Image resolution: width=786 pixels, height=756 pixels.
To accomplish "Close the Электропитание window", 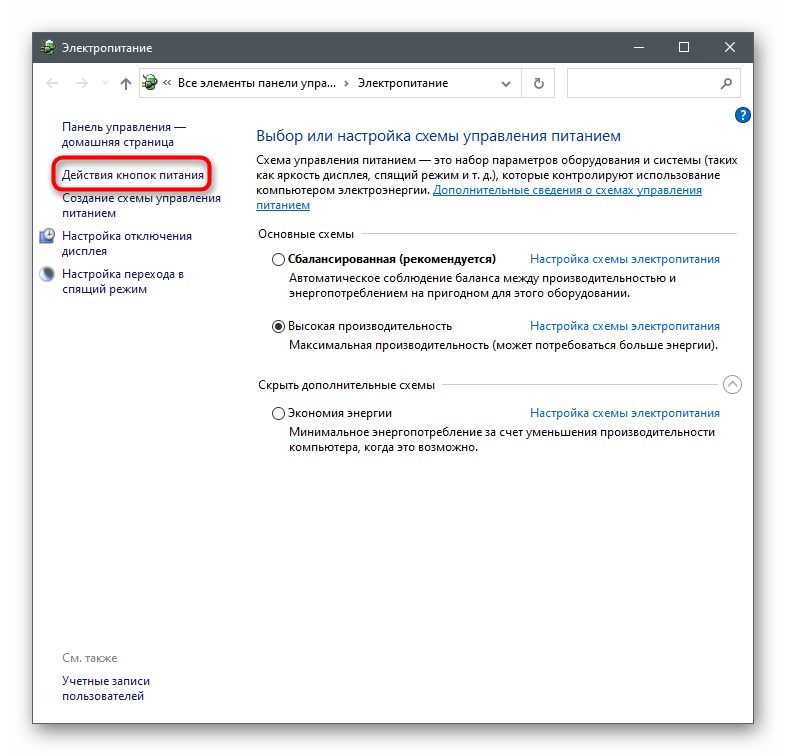I will pos(730,48).
